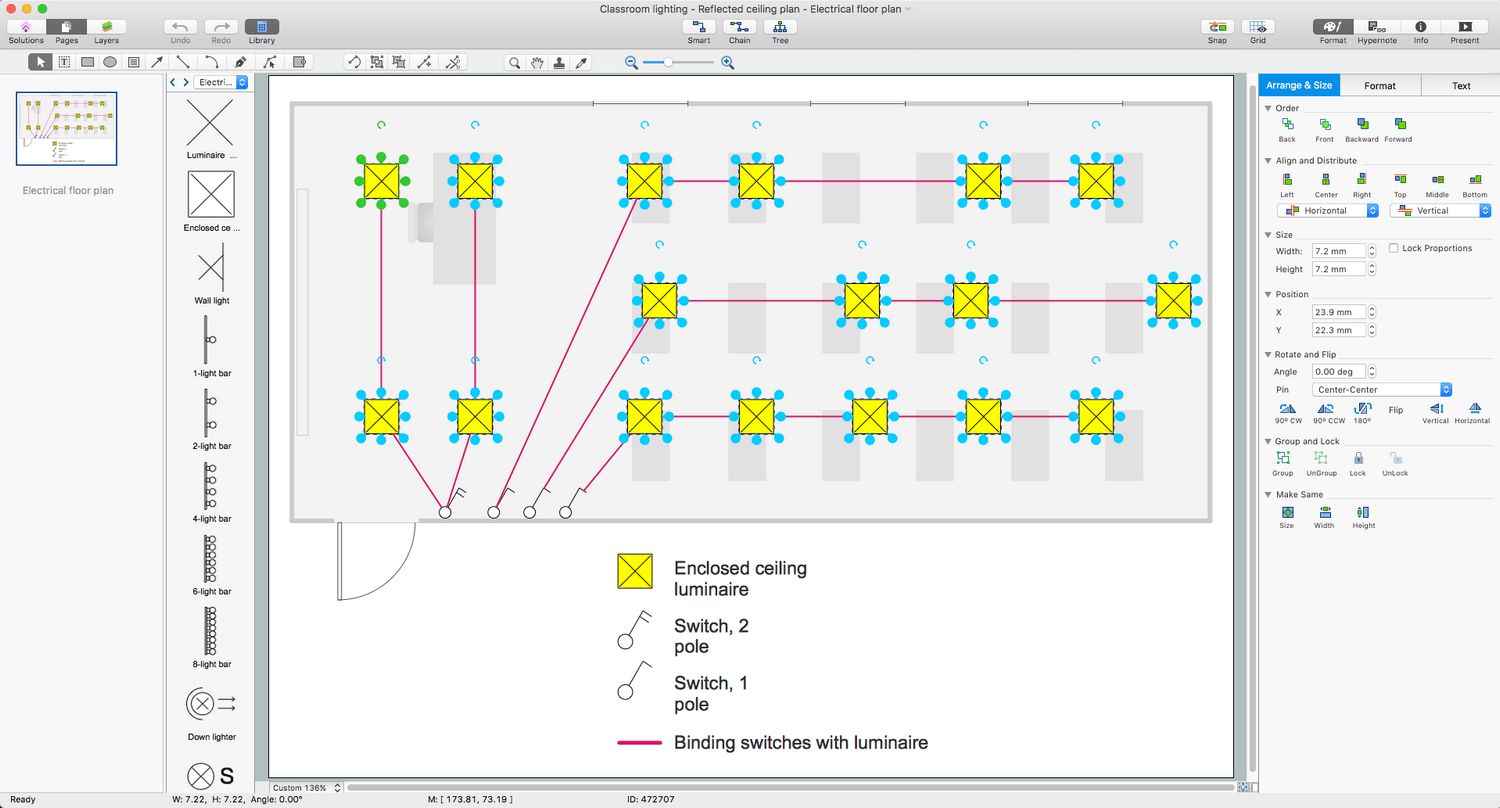This screenshot has width=1500, height=808.
Task: Pick the Wall light library shape
Action: [x=211, y=273]
